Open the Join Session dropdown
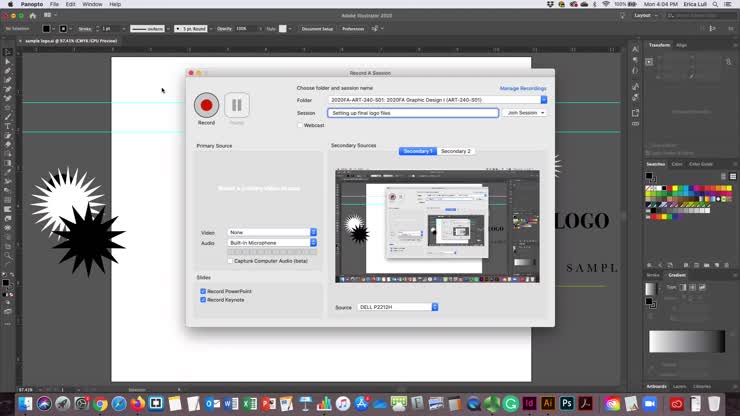The image size is (740, 416). (524, 113)
